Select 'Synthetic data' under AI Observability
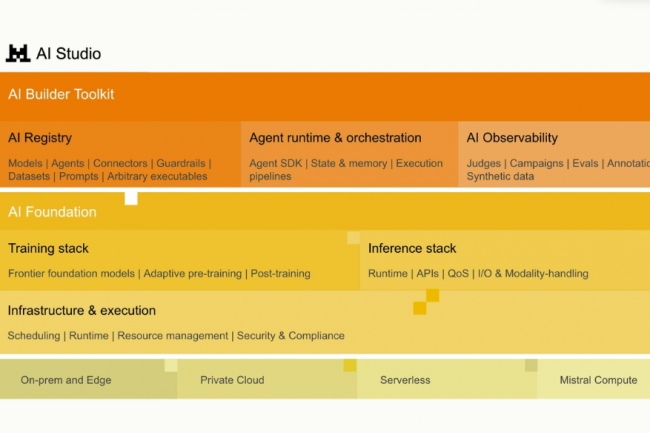 [500, 176]
